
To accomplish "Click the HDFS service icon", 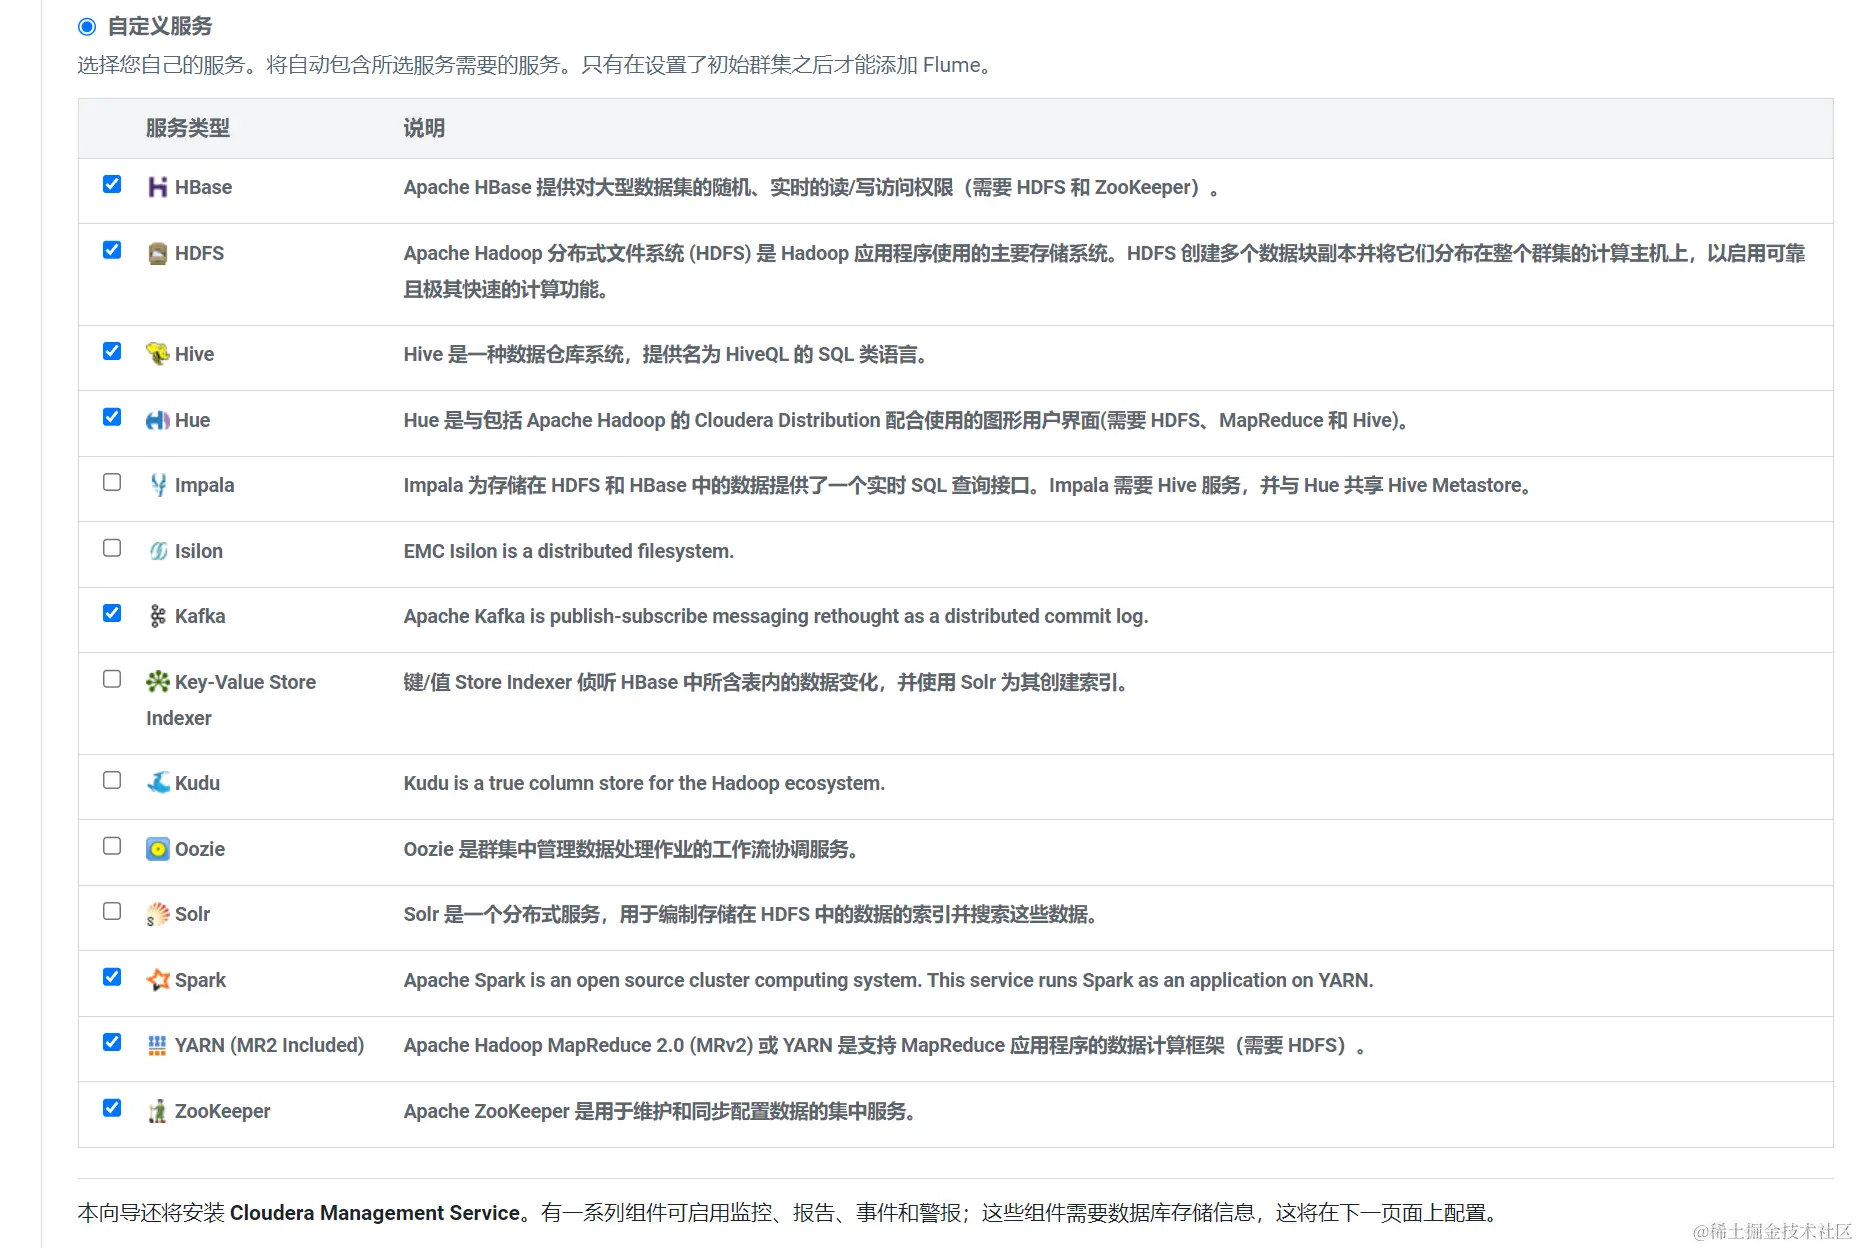I will point(157,253).
